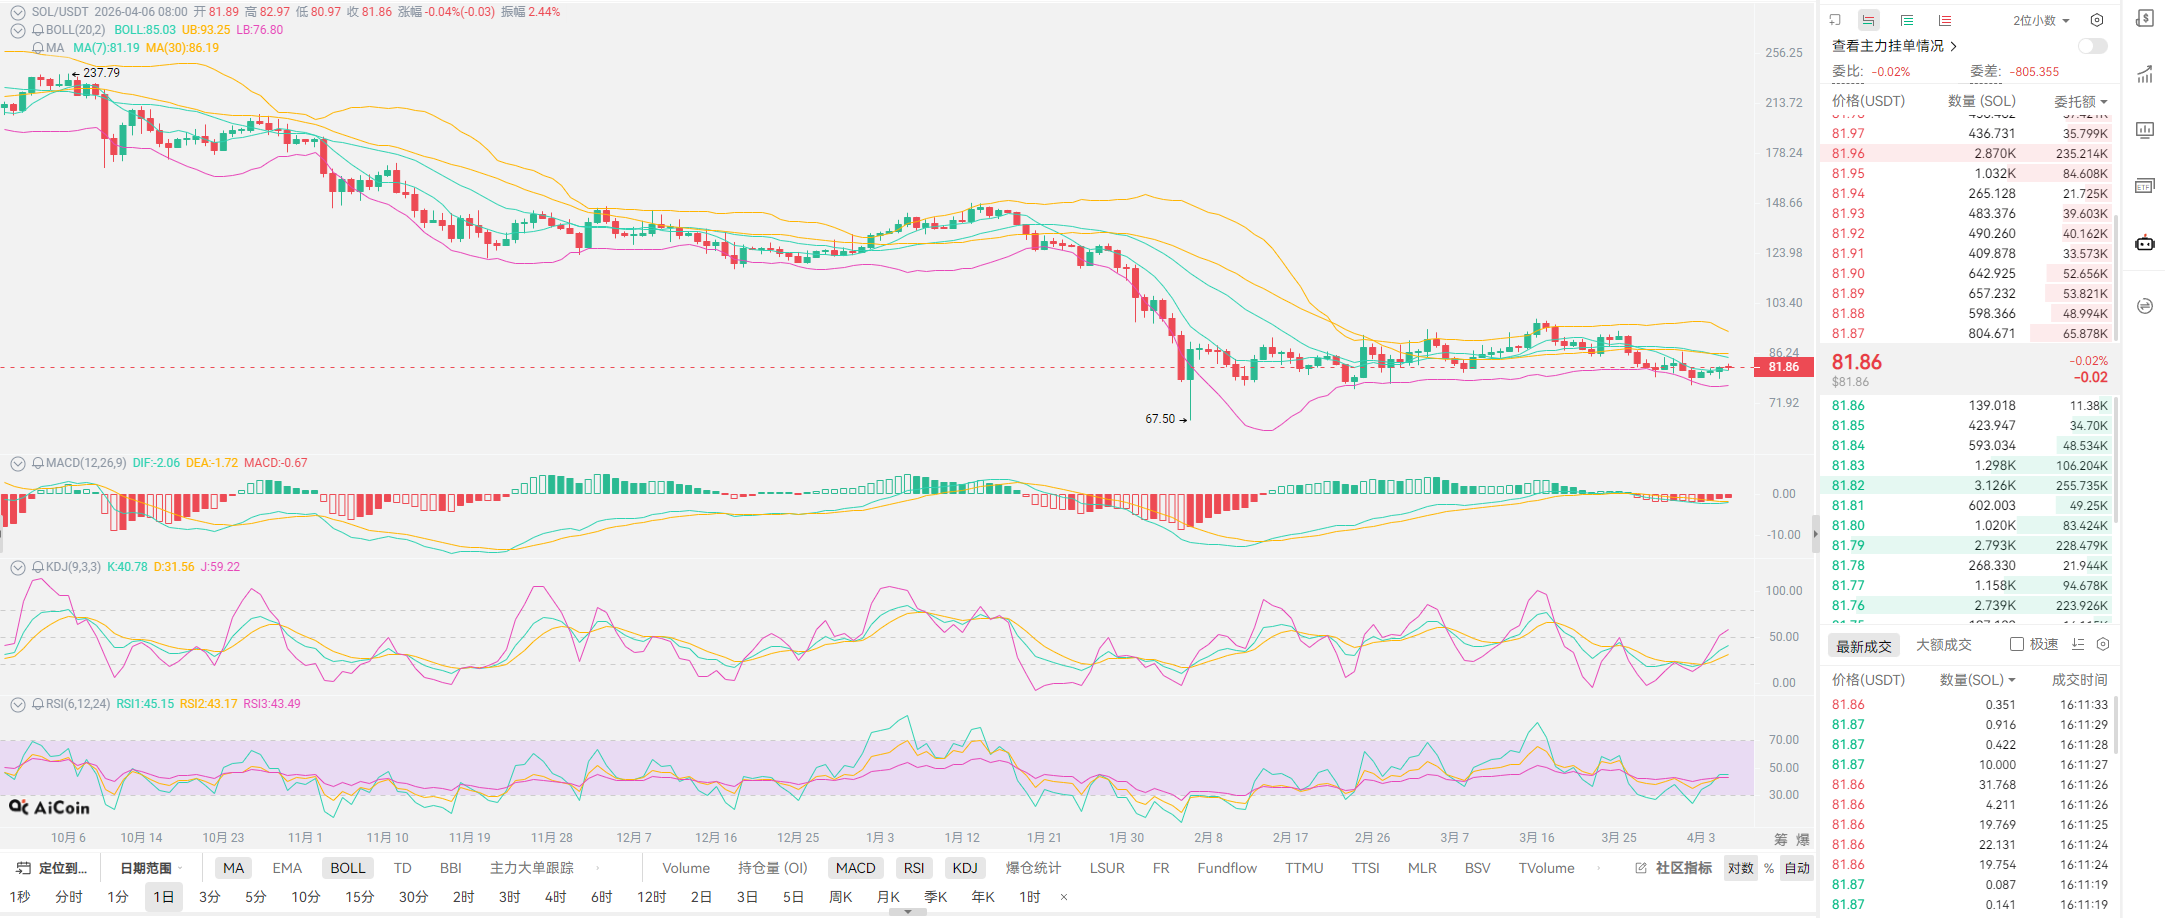Show sell orders only in order book
2165x918 pixels.
point(1944,20)
